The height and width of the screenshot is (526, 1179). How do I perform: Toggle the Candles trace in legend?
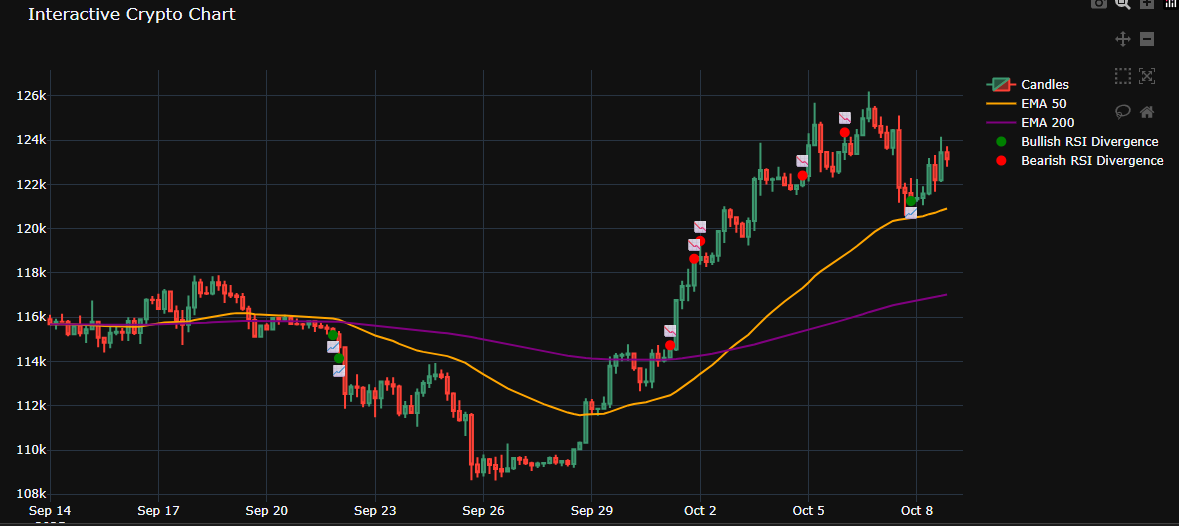pyautogui.click(x=1044, y=85)
